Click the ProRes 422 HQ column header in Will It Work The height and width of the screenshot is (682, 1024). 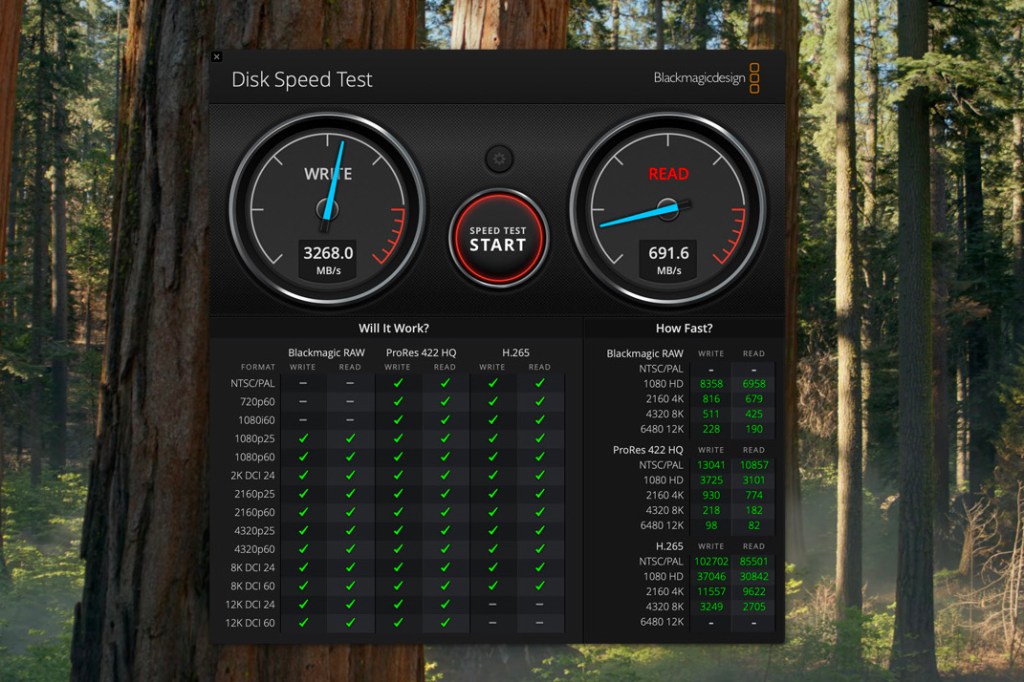(x=421, y=353)
